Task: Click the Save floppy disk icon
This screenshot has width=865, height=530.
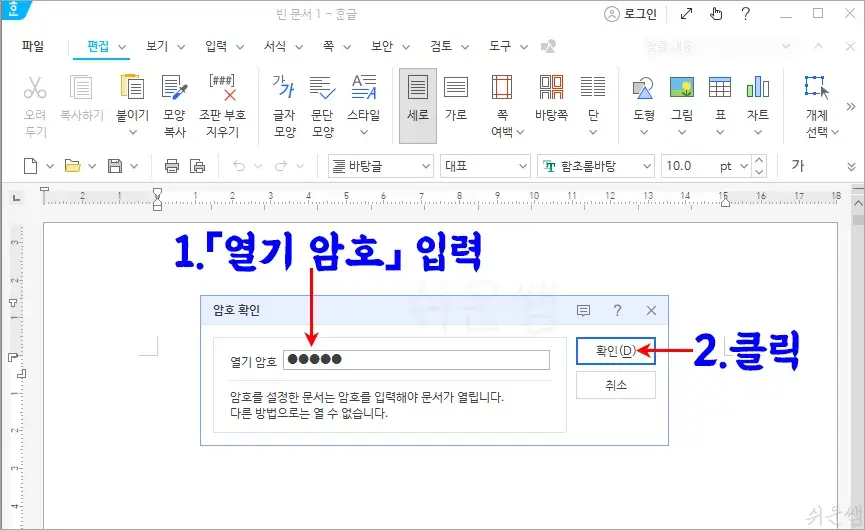Action: [x=115, y=165]
